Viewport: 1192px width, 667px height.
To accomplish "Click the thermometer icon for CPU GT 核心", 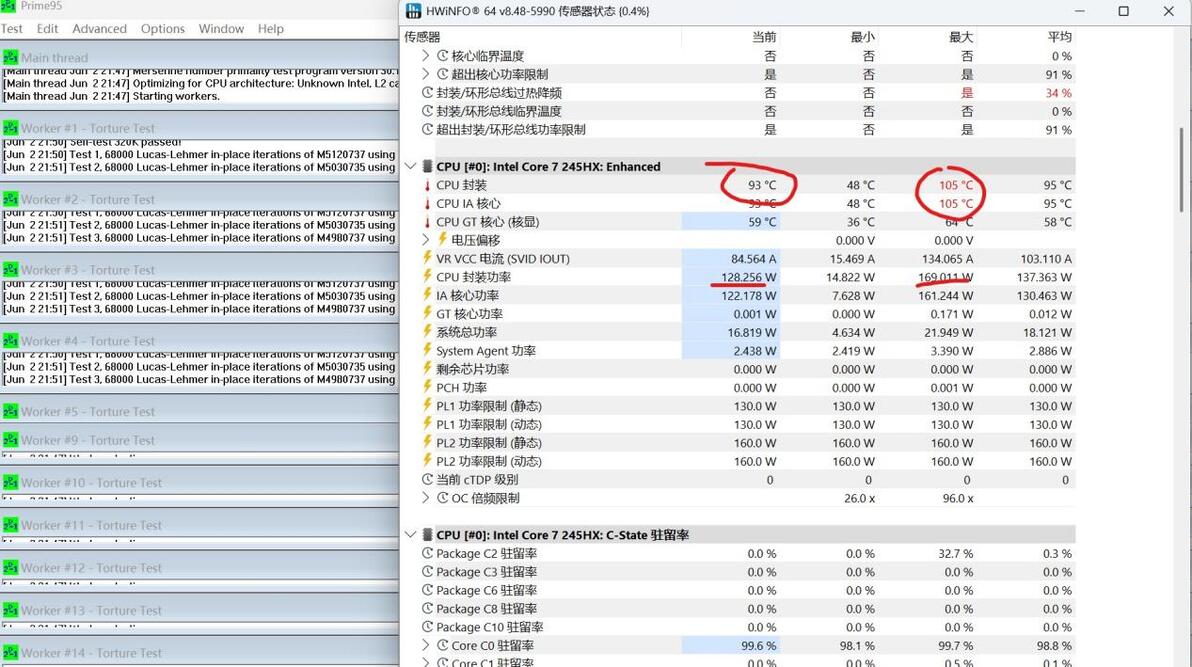I will point(427,222).
